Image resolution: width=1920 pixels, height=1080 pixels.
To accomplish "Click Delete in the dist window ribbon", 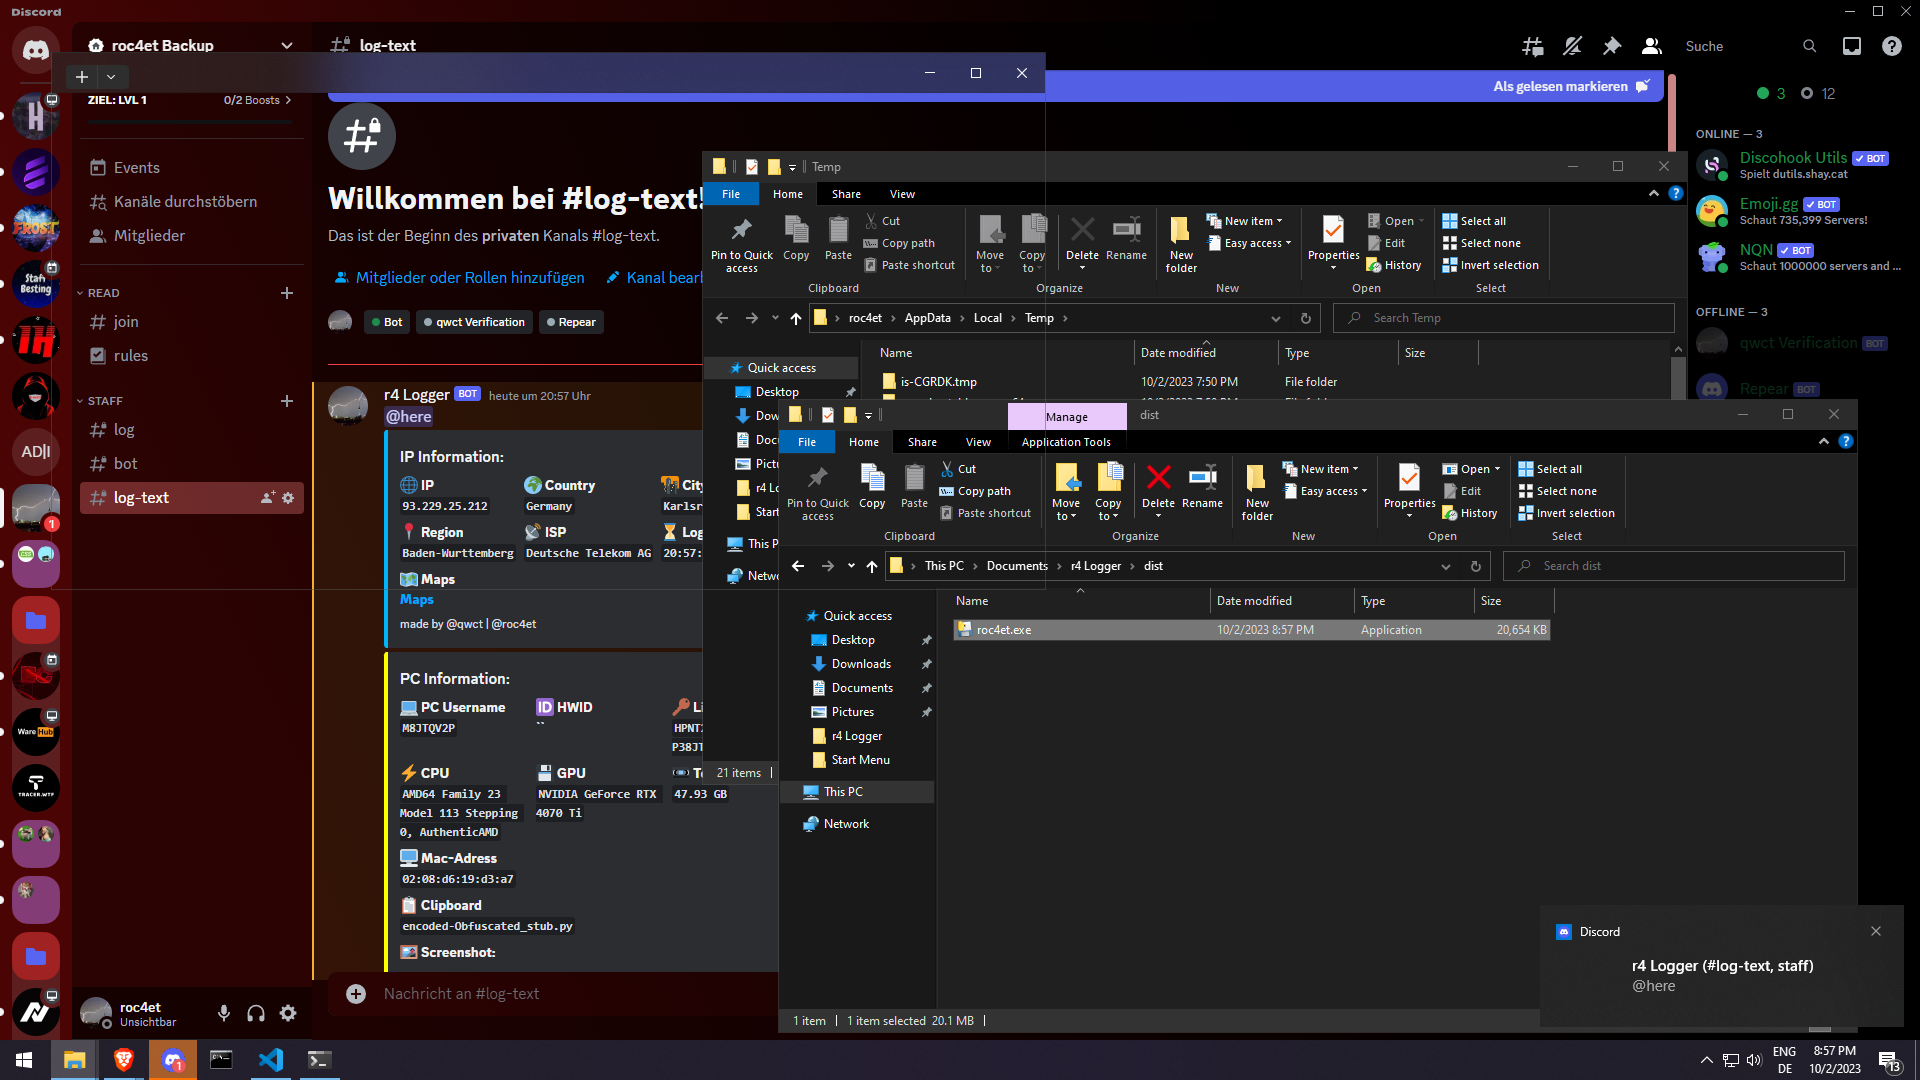I will click(1158, 491).
